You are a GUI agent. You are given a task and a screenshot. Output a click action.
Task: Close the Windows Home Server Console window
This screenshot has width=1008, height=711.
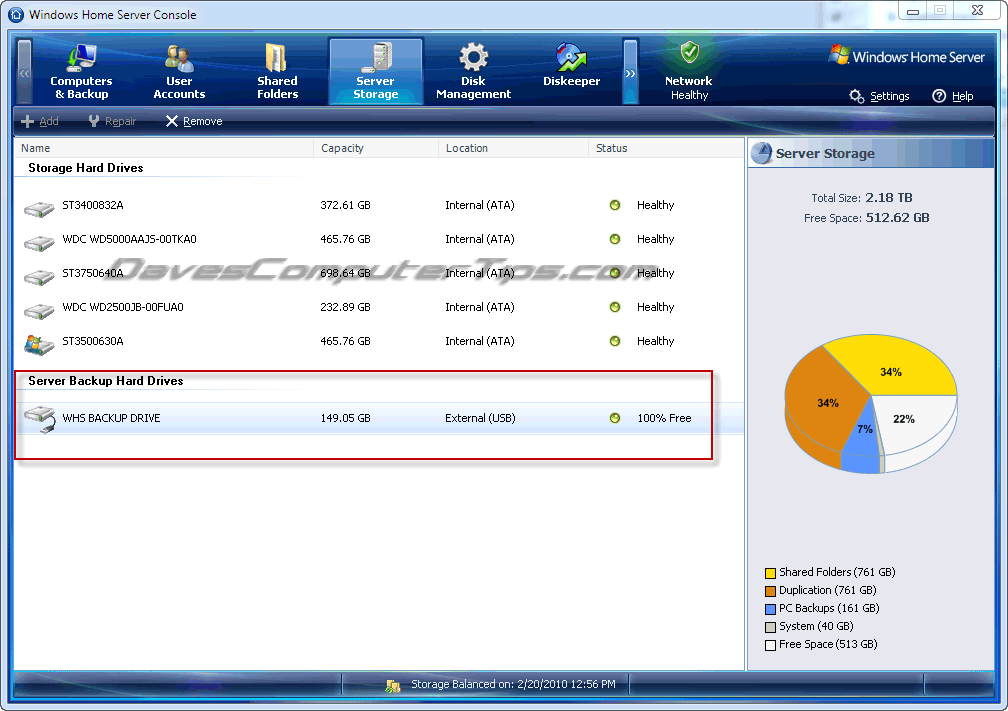pyautogui.click(x=977, y=11)
